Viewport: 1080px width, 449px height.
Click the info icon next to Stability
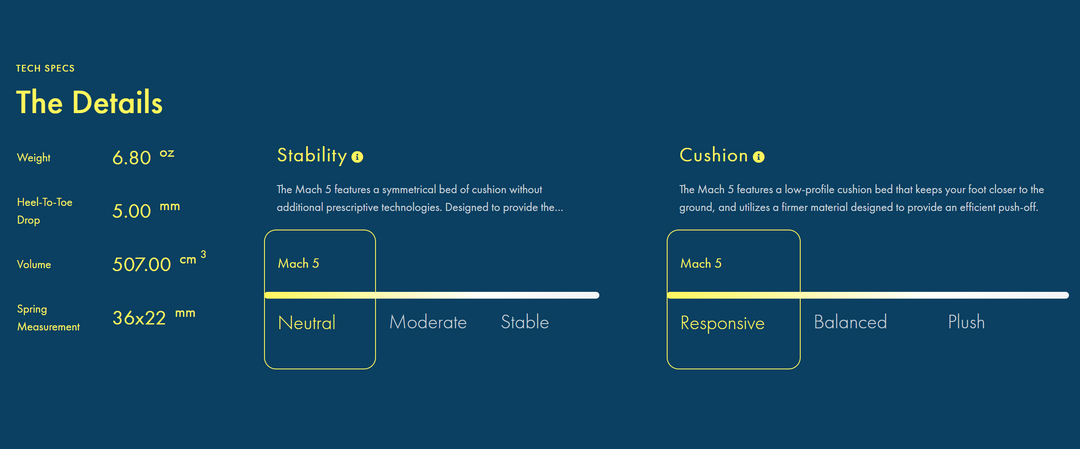click(x=358, y=157)
